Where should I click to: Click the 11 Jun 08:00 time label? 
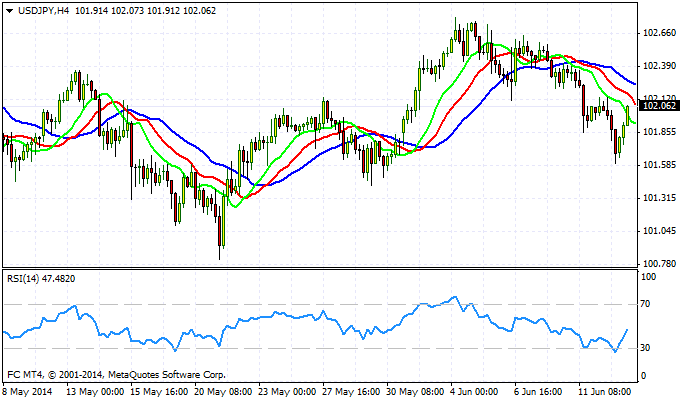(605, 392)
